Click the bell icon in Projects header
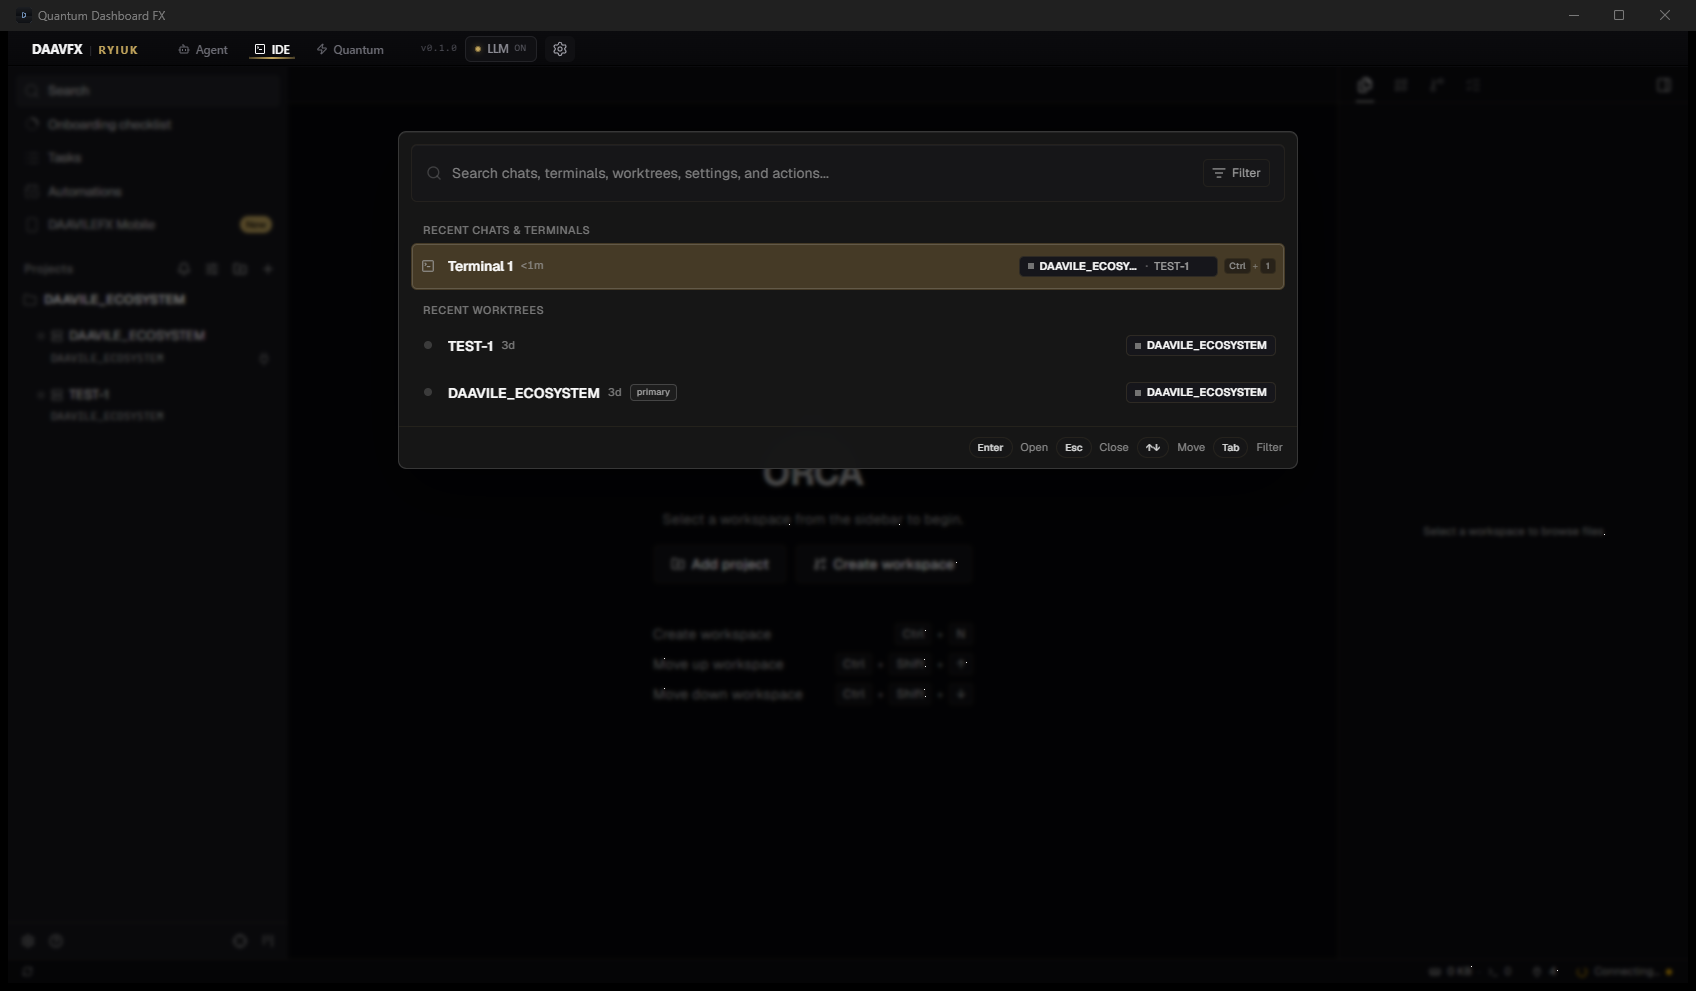The width and height of the screenshot is (1696, 991). coord(184,269)
